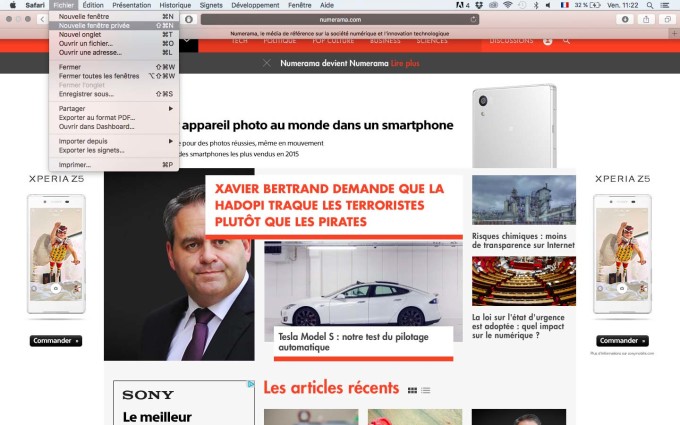Select Ouvrir dans Dashboard…
Screen dimensions: 680x425
[114, 127]
